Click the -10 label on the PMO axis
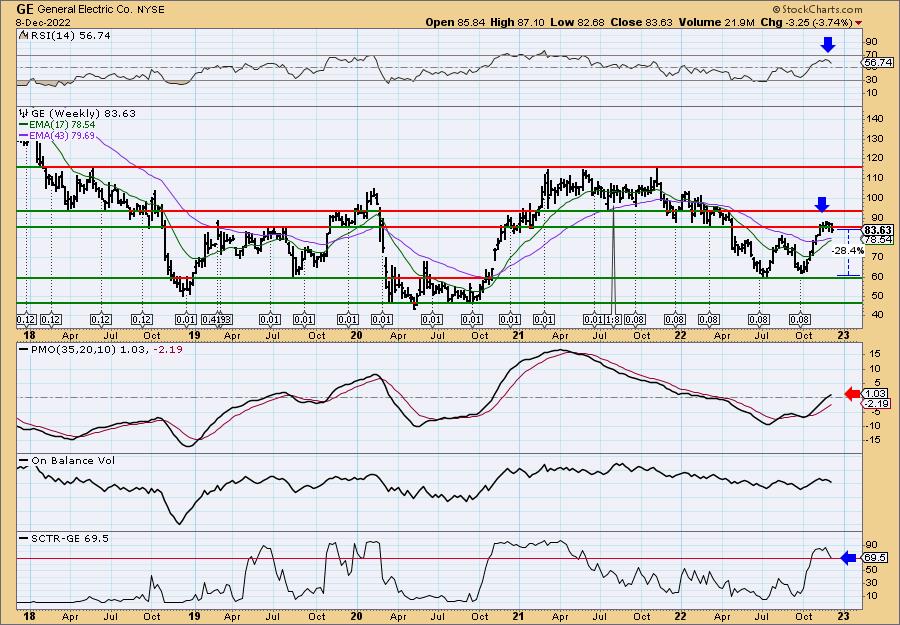This screenshot has height=625, width=900. pyautogui.click(x=874, y=425)
